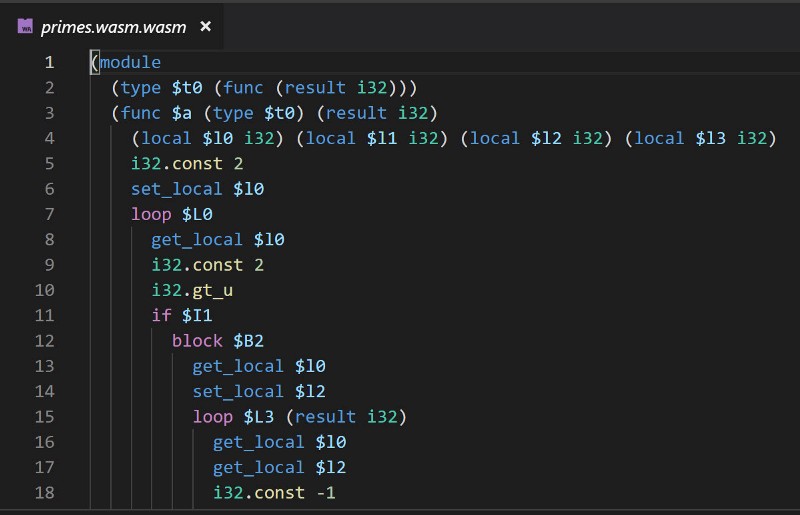800x515 pixels.
Task: Click 'i32.const -1' on line 18
Action: [x=274, y=493]
